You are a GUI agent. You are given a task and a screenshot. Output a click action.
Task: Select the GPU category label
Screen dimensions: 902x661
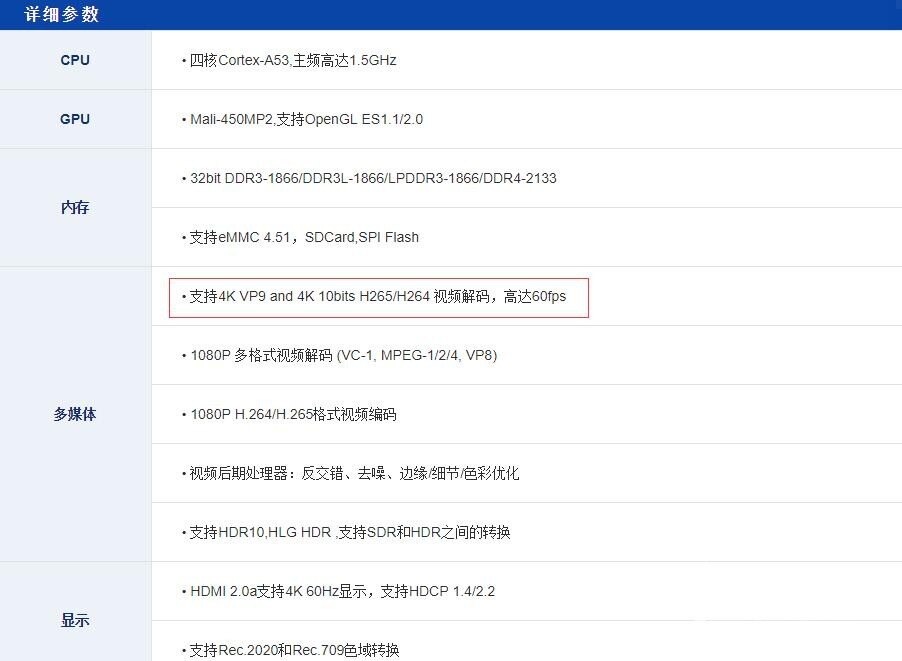click(x=74, y=119)
